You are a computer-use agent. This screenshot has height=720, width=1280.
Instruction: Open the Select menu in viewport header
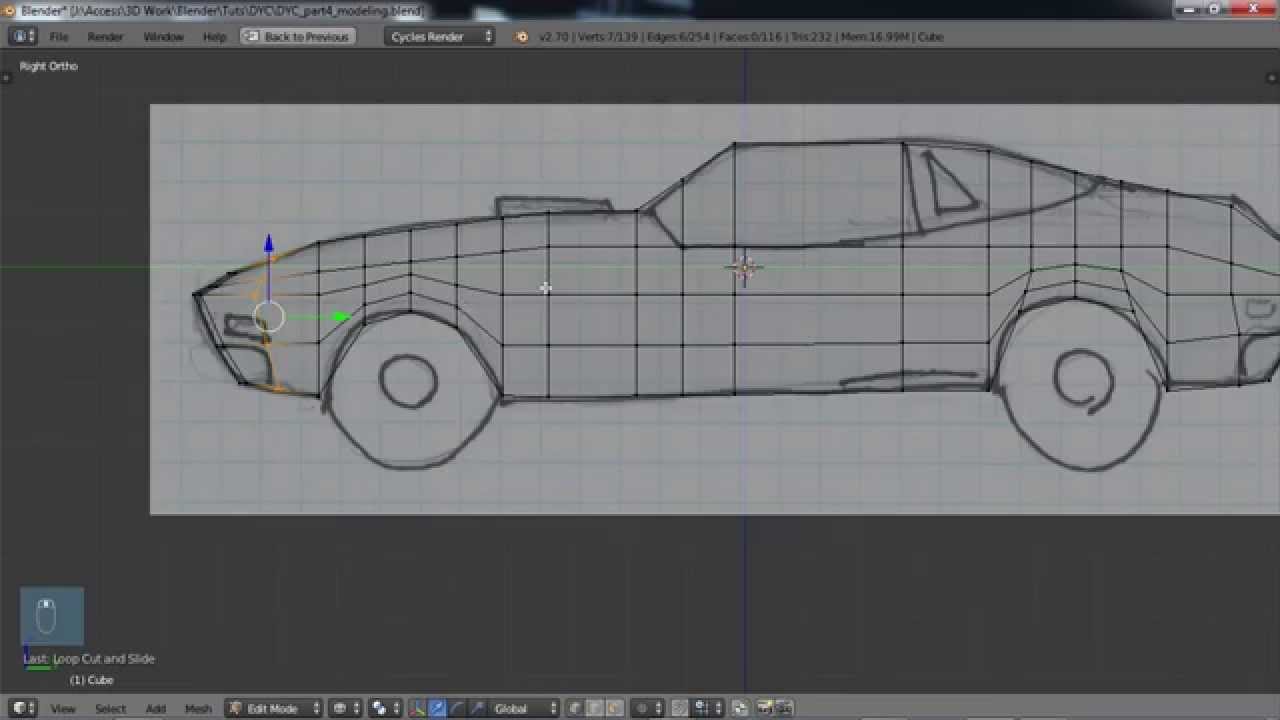coord(110,708)
